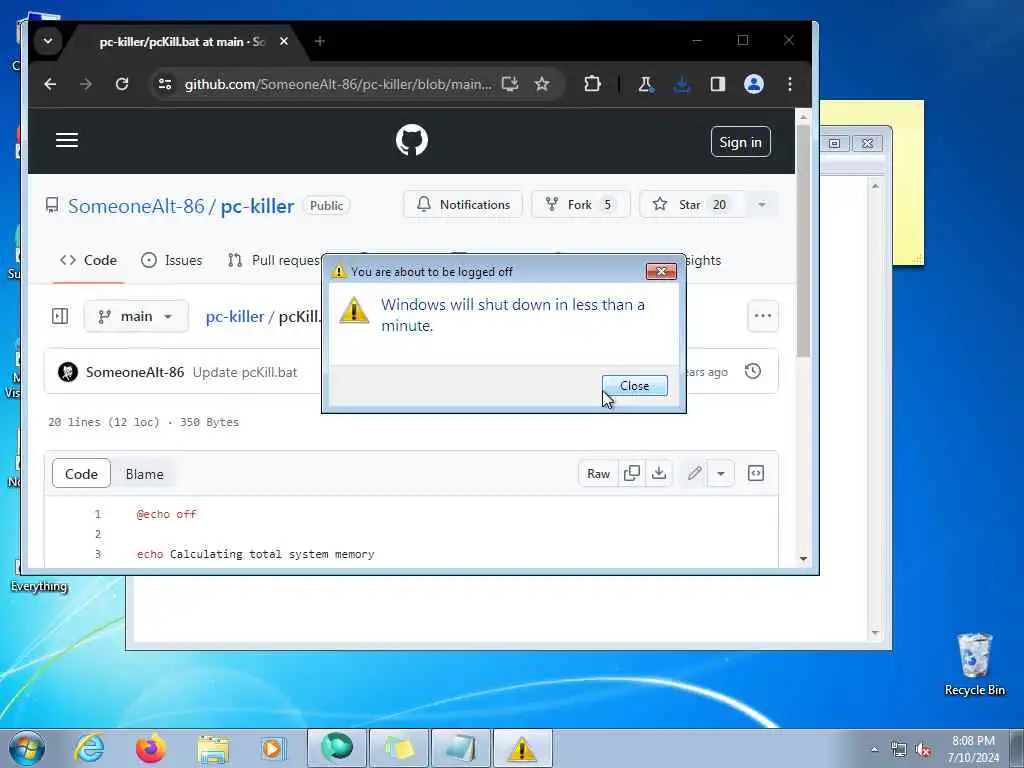
Task: Switch to the Sticky Notes taskbar item
Action: [x=399, y=748]
